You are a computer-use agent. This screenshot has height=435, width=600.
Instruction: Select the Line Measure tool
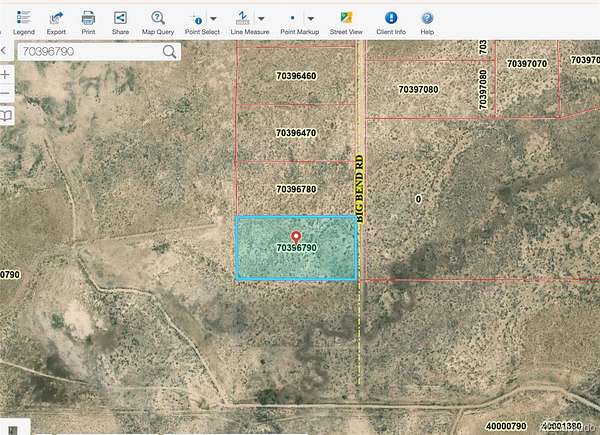[x=243, y=18]
